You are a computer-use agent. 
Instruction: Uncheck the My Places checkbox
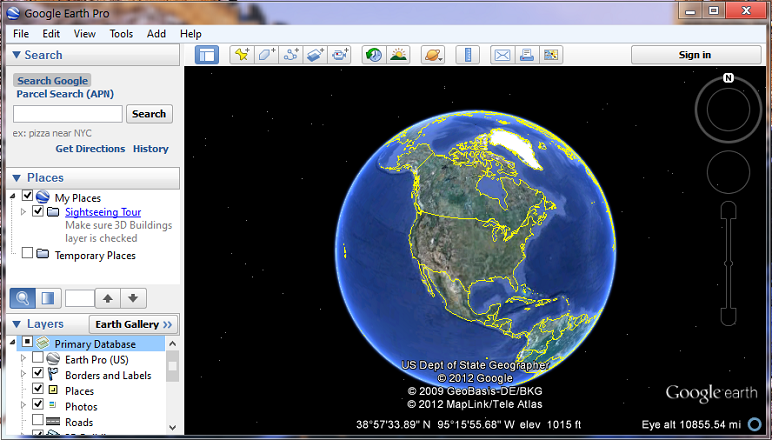coord(28,195)
